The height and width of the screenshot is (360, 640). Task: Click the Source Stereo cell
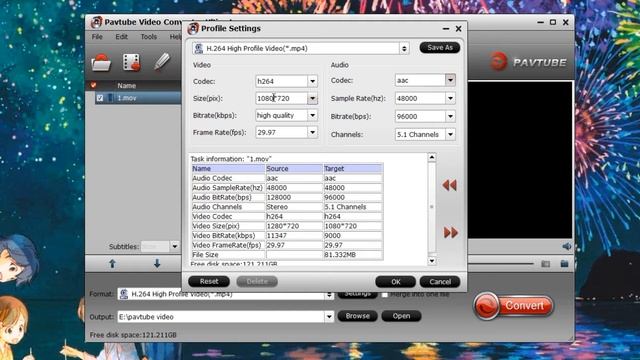tap(294, 207)
